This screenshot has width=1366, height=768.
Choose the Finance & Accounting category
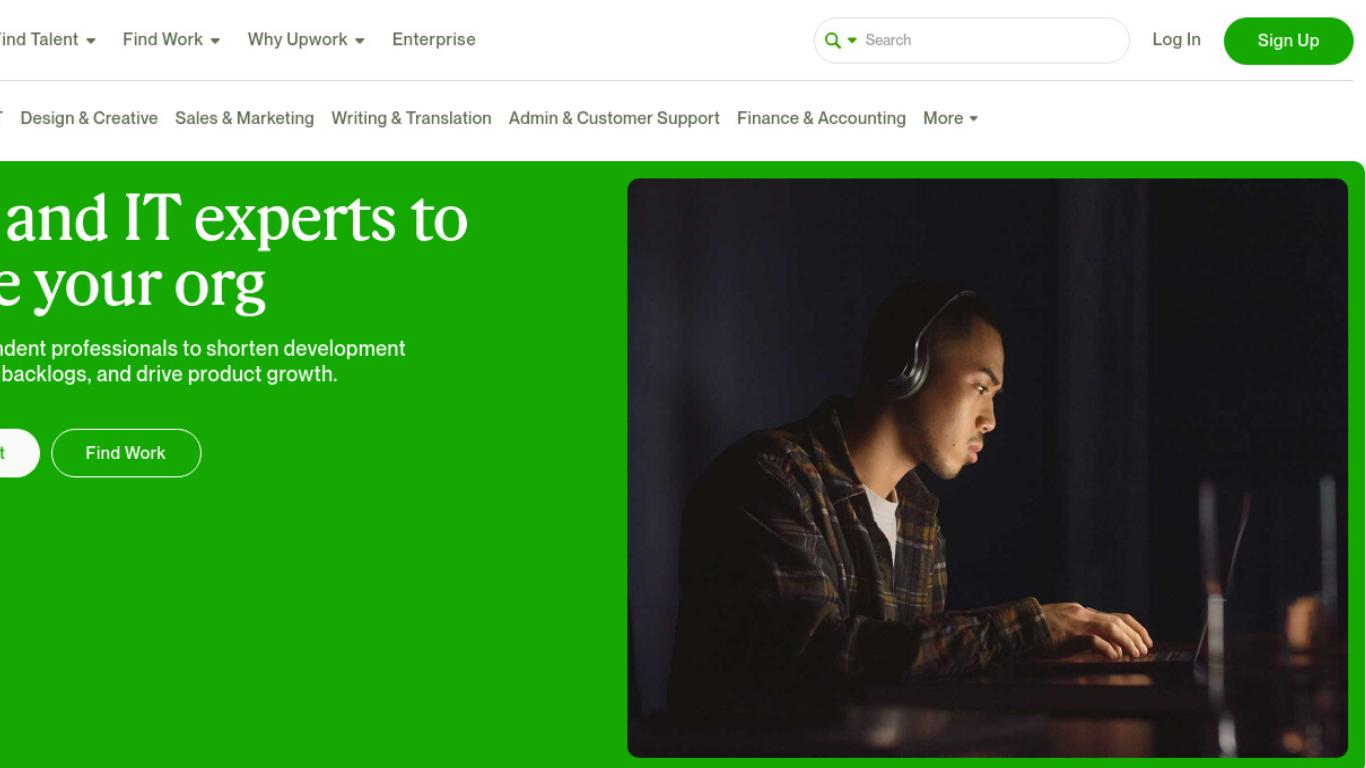821,118
